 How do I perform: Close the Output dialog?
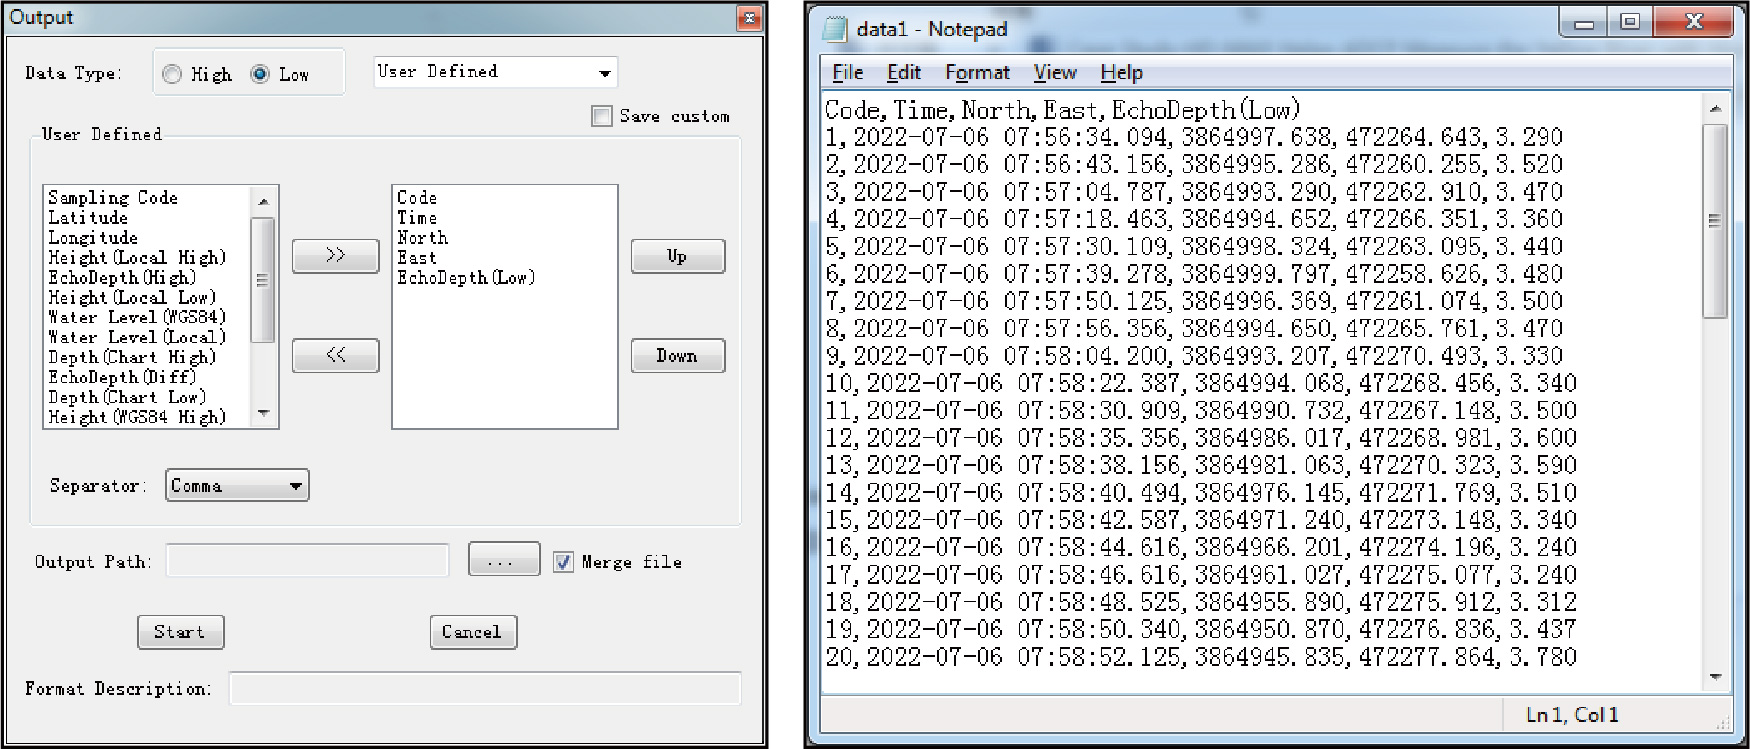pos(750,18)
